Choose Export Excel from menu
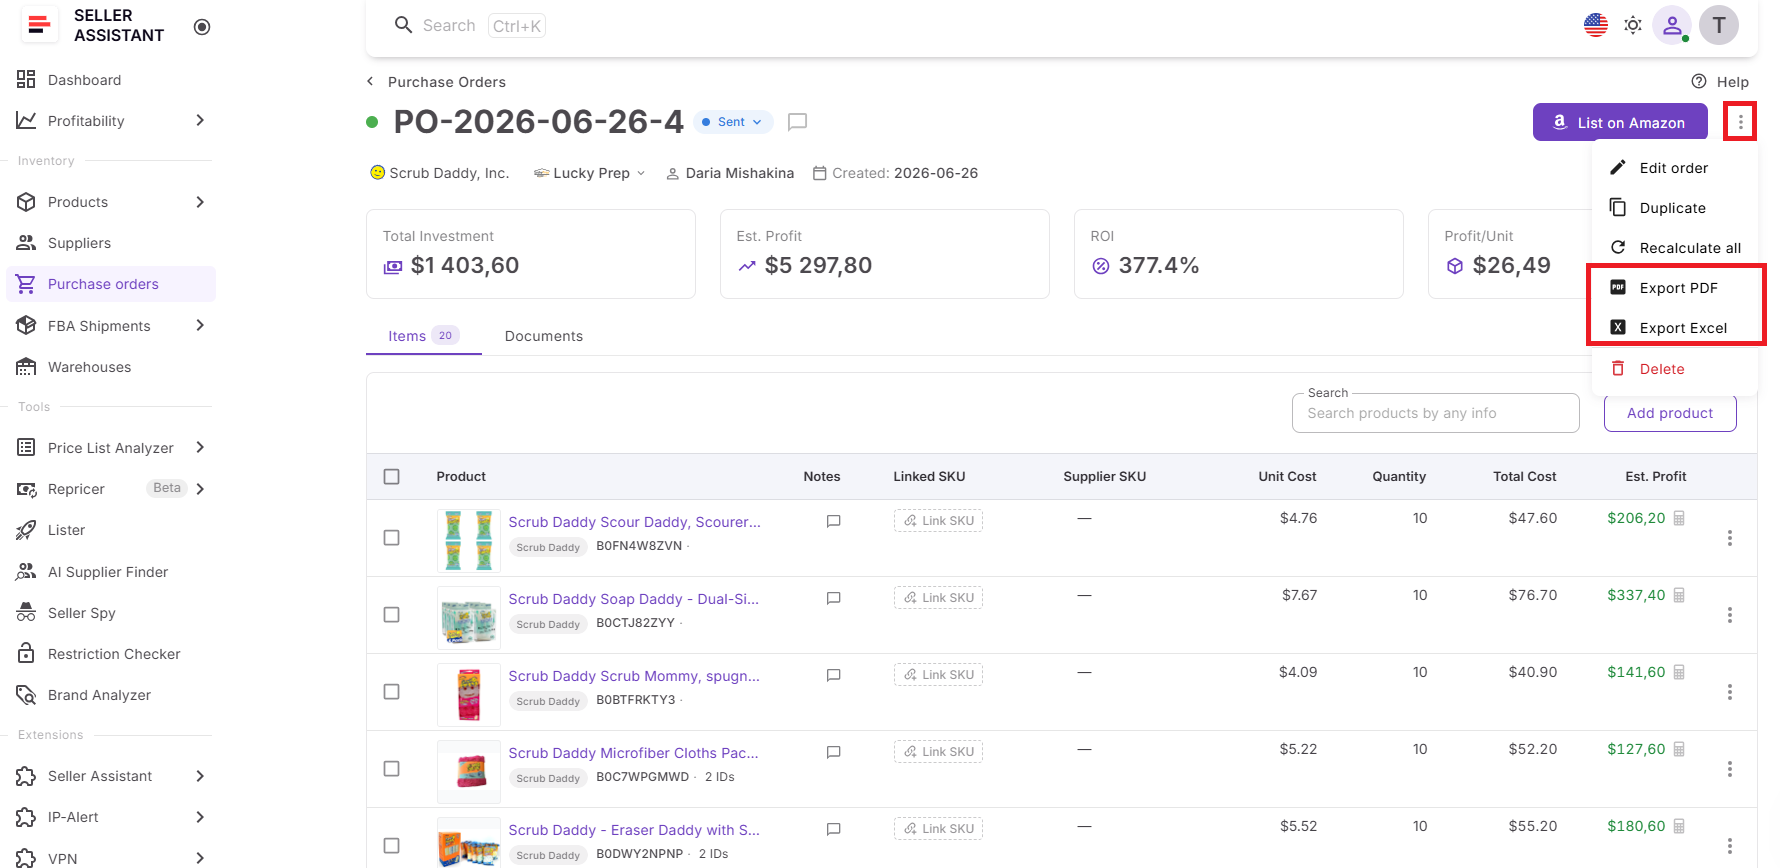1780x868 pixels. point(1675,328)
